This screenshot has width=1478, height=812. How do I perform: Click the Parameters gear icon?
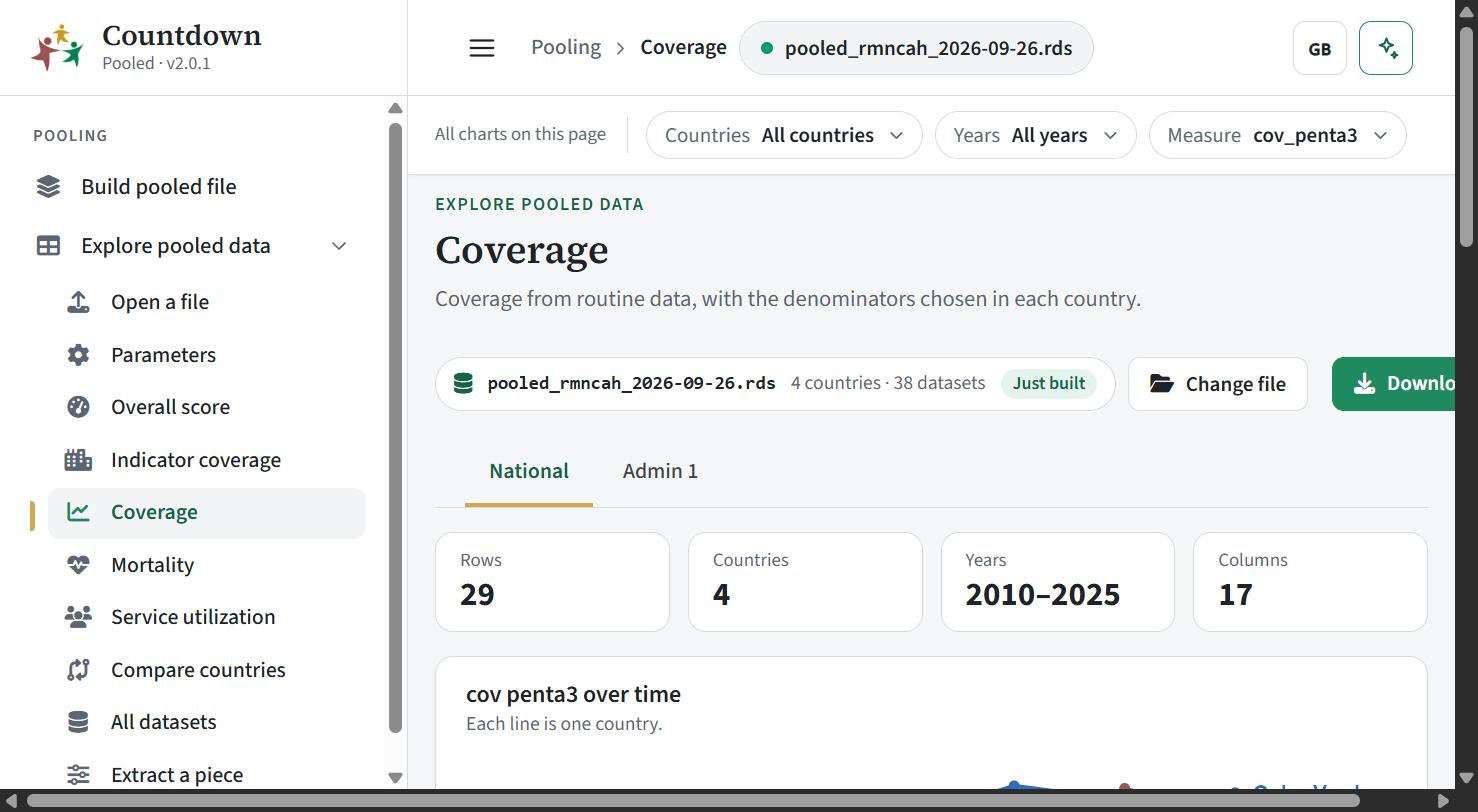point(78,355)
